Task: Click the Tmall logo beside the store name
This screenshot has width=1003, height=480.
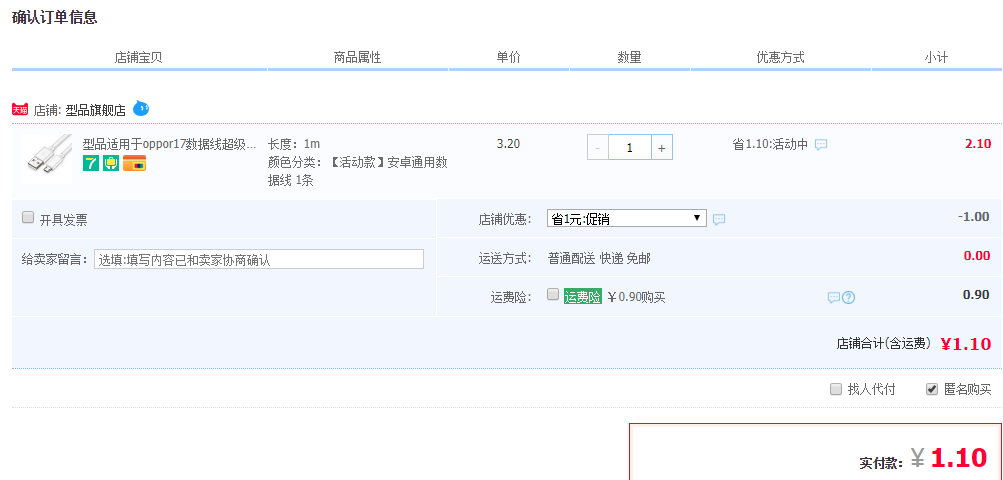Action: pos(20,109)
